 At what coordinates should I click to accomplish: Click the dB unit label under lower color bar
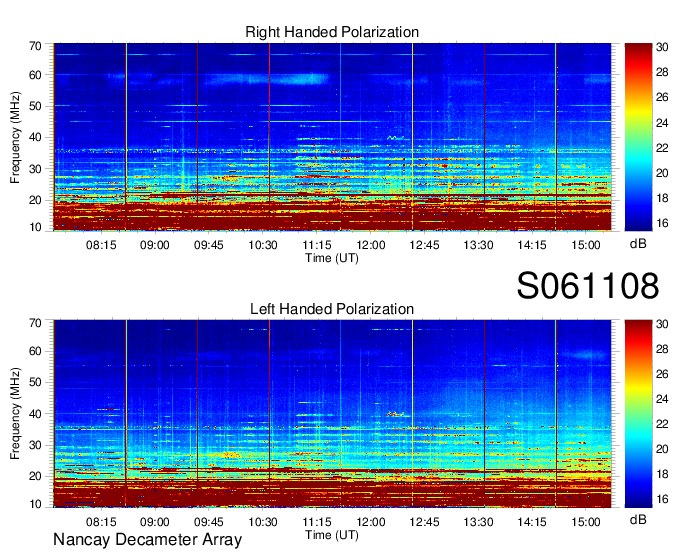pos(638,519)
